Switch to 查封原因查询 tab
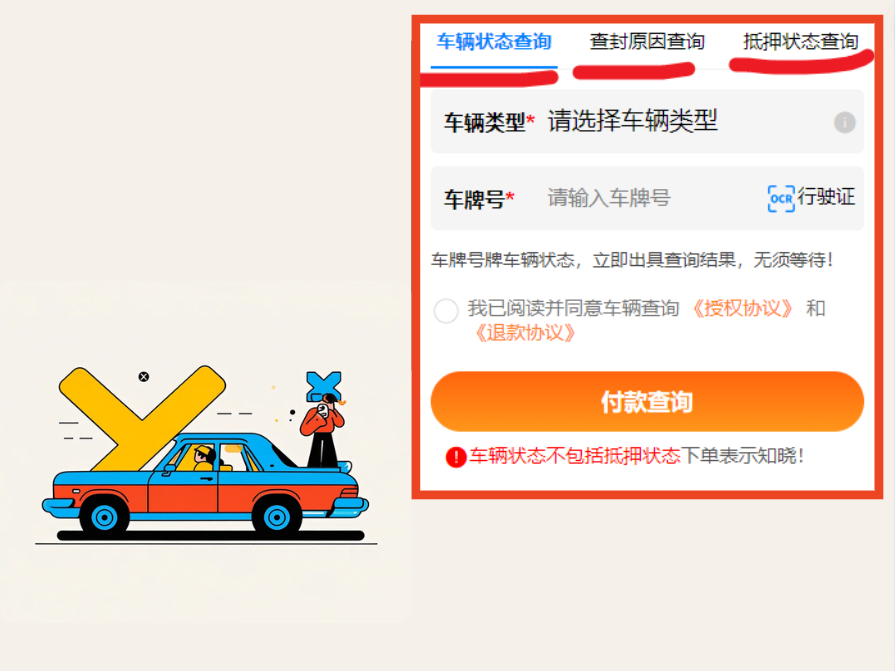This screenshot has width=895, height=671. tap(647, 42)
